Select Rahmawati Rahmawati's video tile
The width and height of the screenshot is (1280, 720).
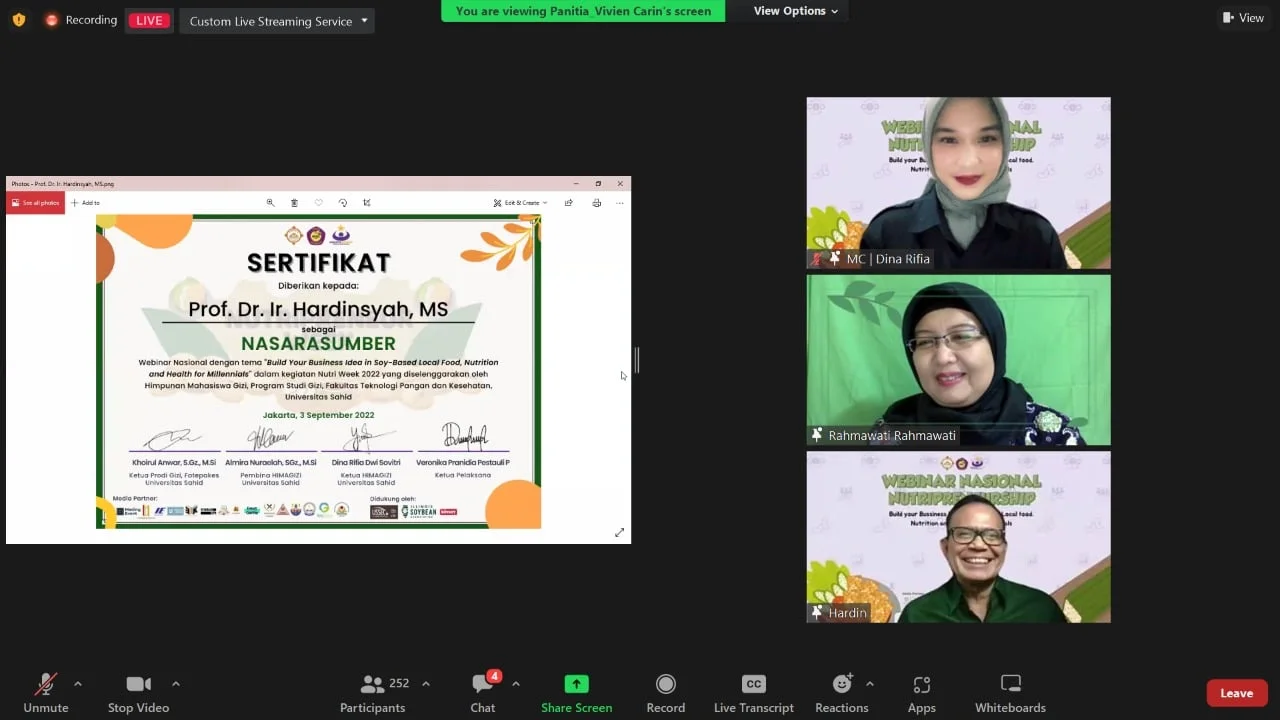(x=958, y=360)
